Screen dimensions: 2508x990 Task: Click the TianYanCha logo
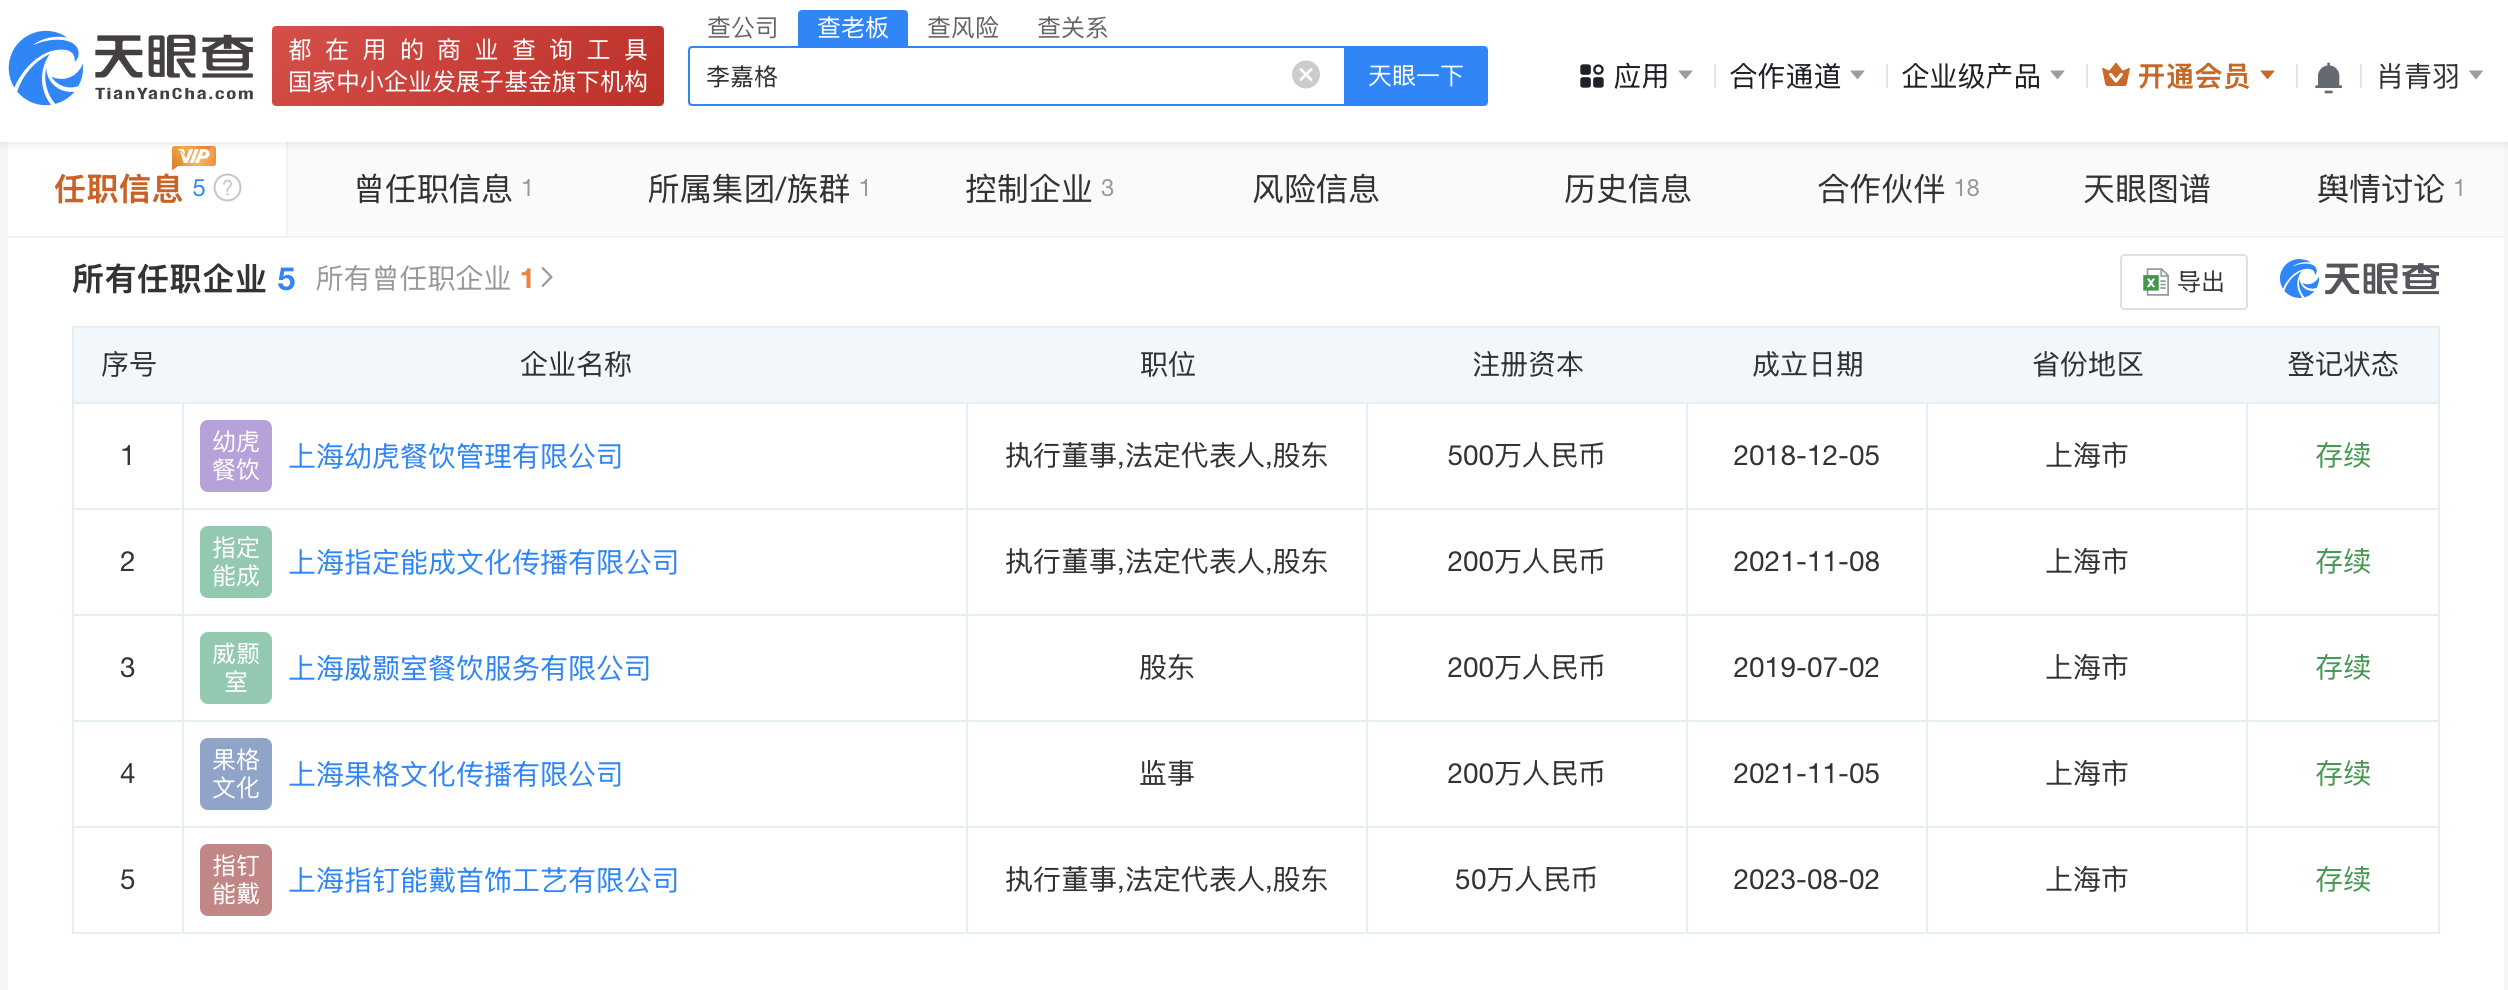132,67
